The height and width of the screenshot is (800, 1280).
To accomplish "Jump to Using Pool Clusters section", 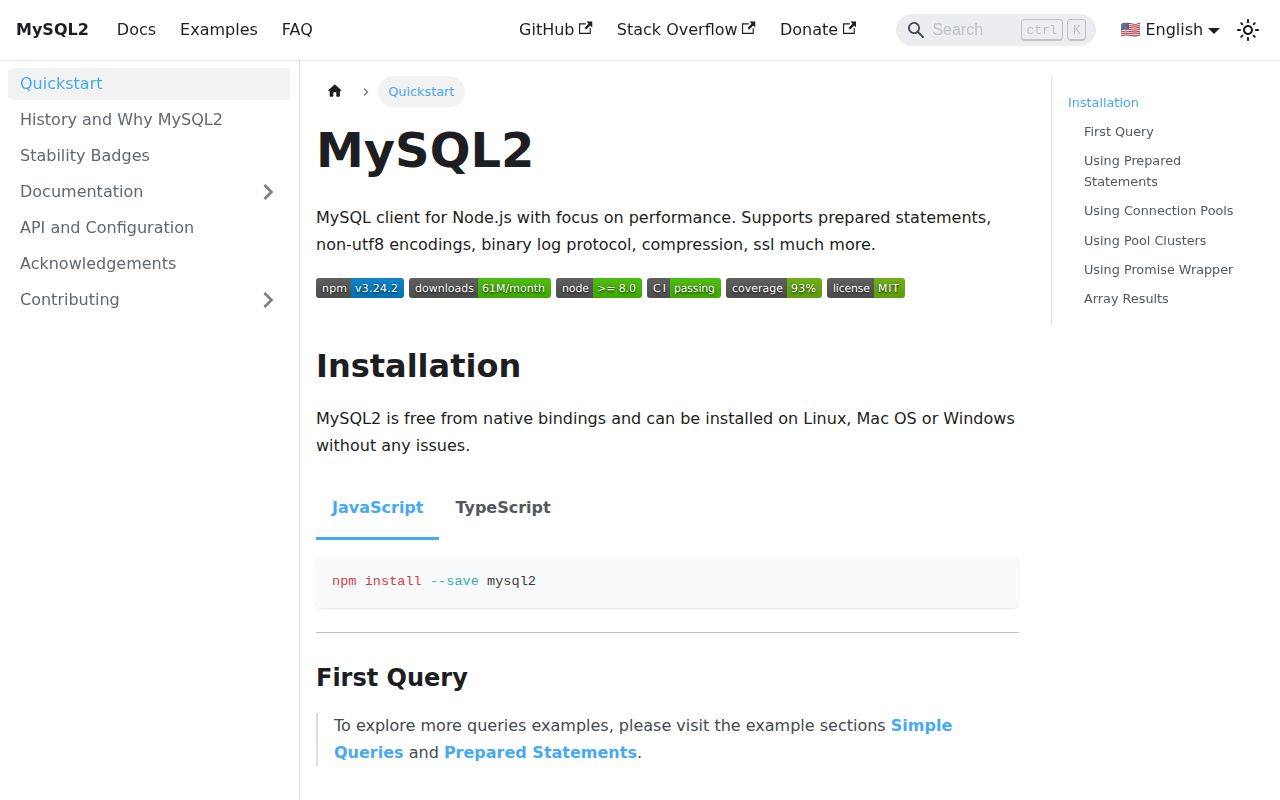I will pyautogui.click(x=1145, y=240).
